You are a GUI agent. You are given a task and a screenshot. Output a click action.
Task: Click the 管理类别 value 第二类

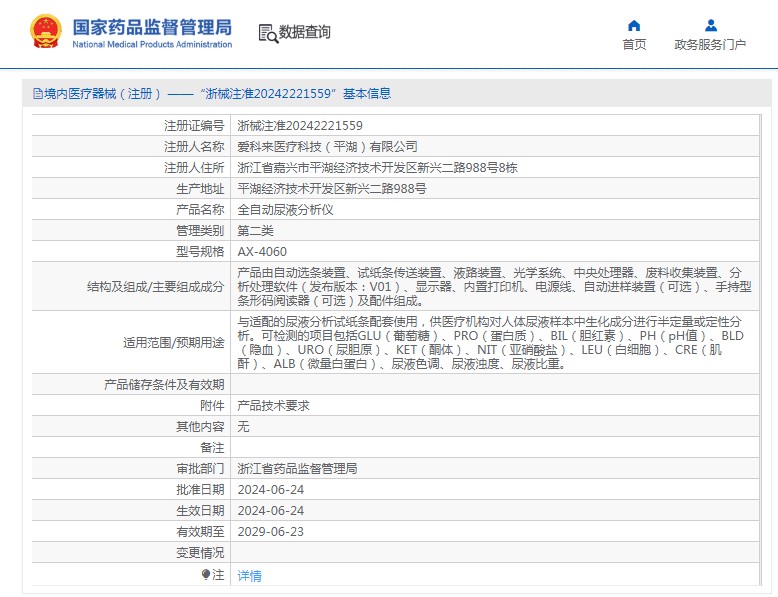[255, 231]
